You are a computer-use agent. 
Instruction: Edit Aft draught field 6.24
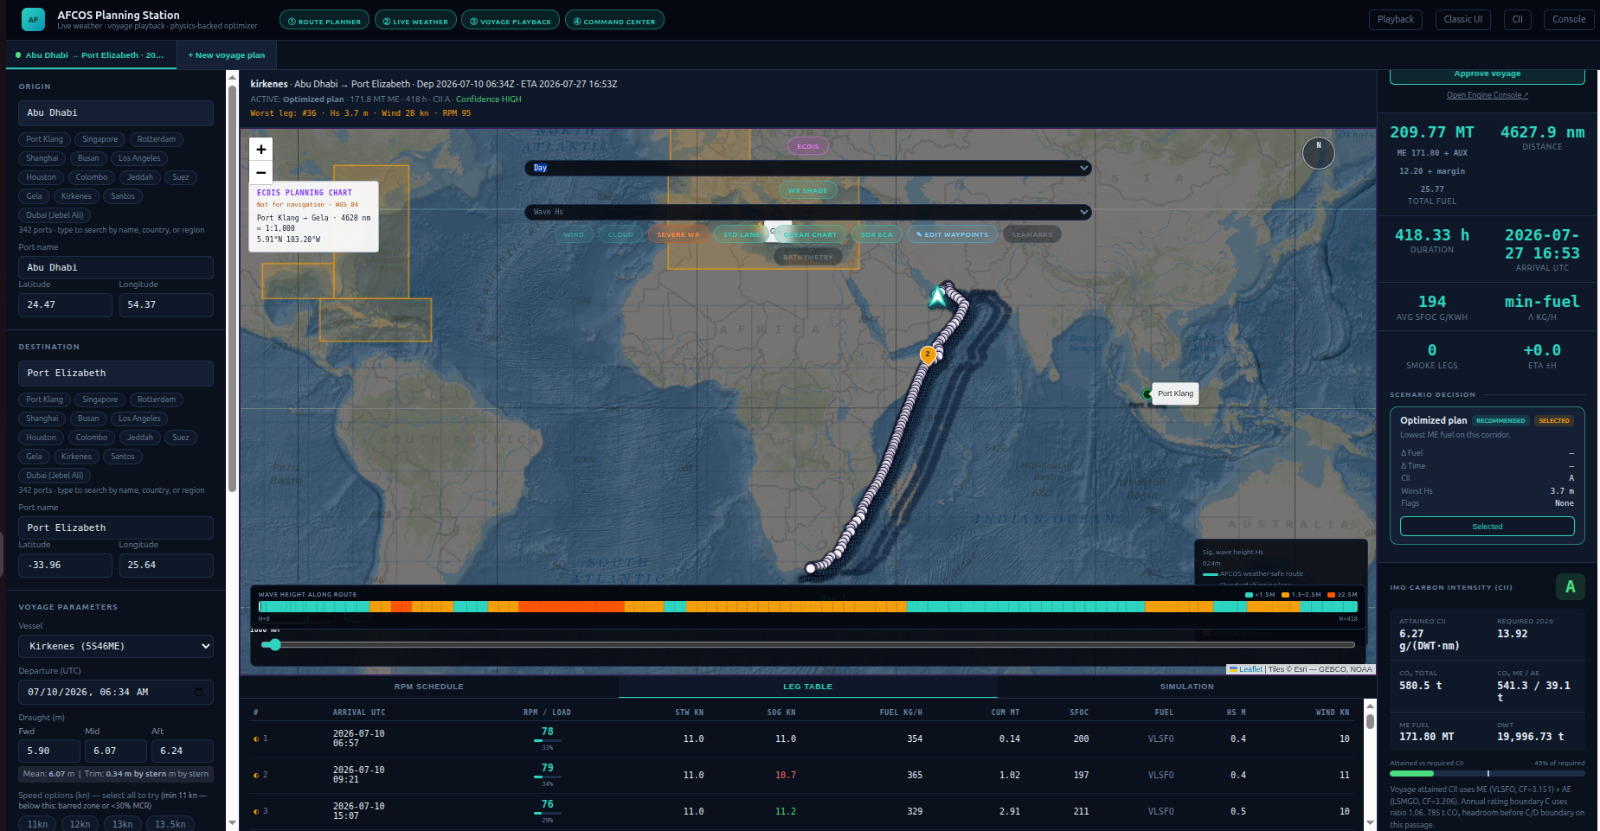(x=184, y=751)
